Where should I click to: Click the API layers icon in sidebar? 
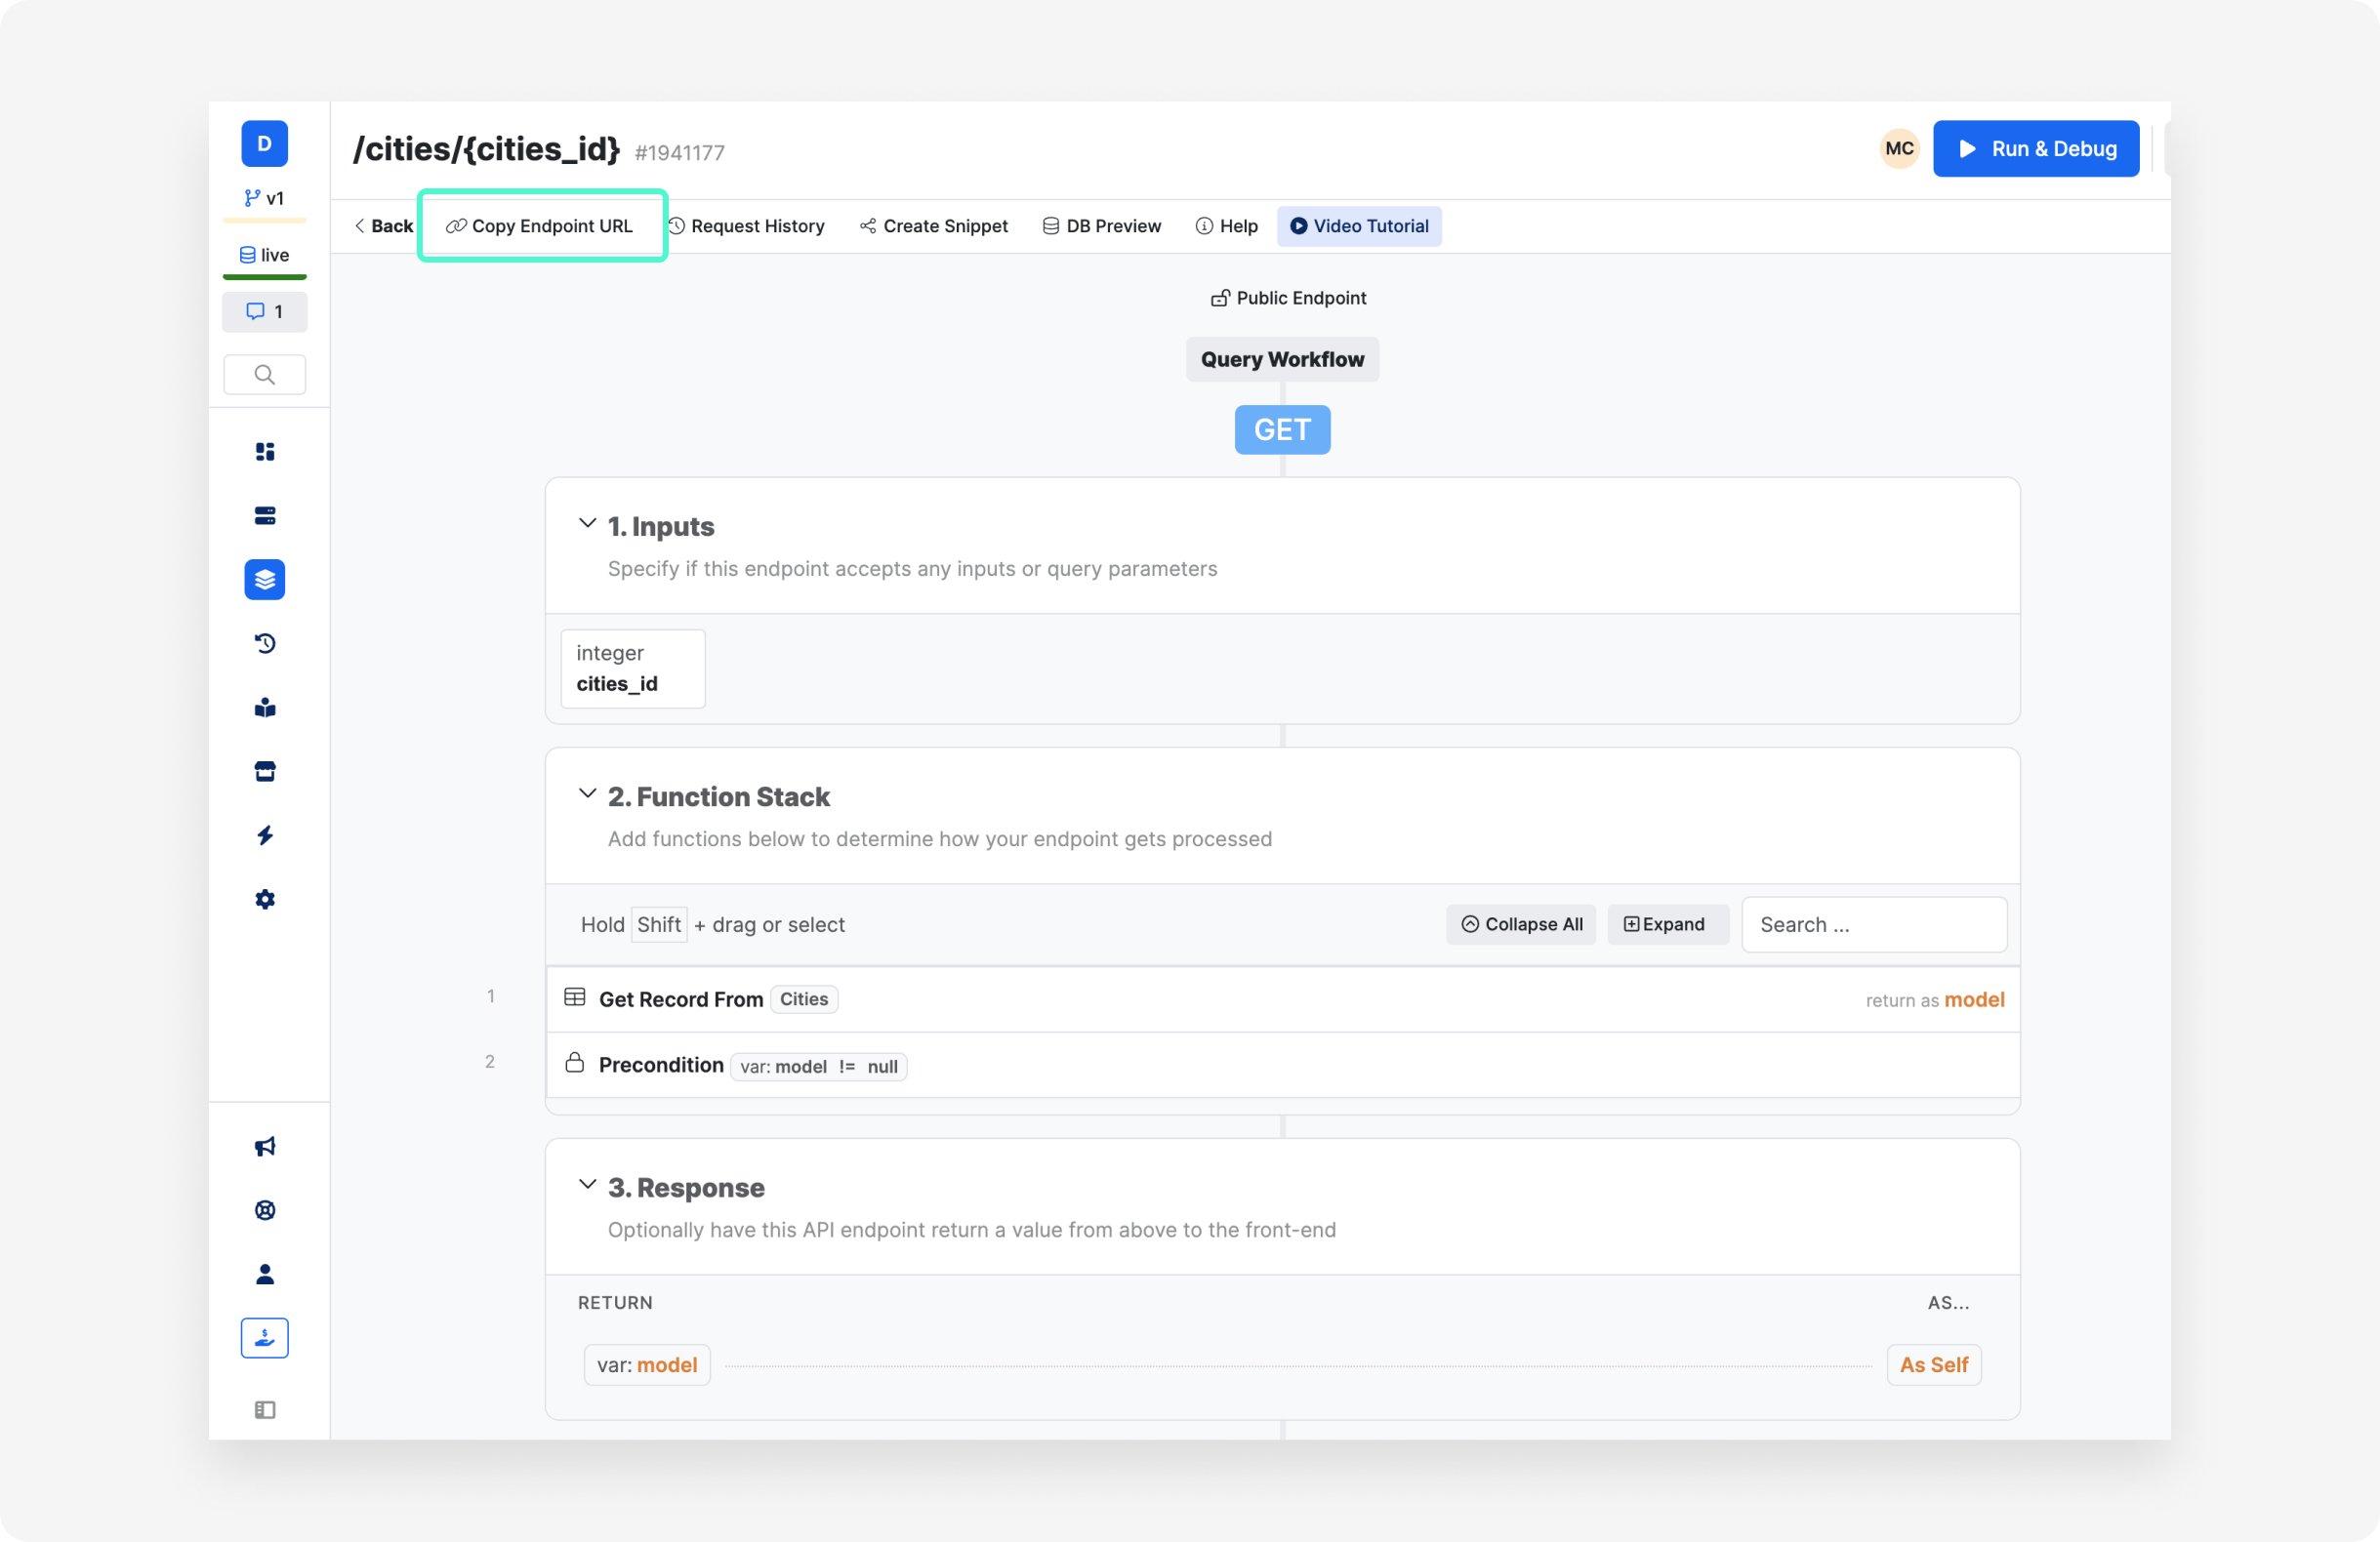pyautogui.click(x=264, y=580)
